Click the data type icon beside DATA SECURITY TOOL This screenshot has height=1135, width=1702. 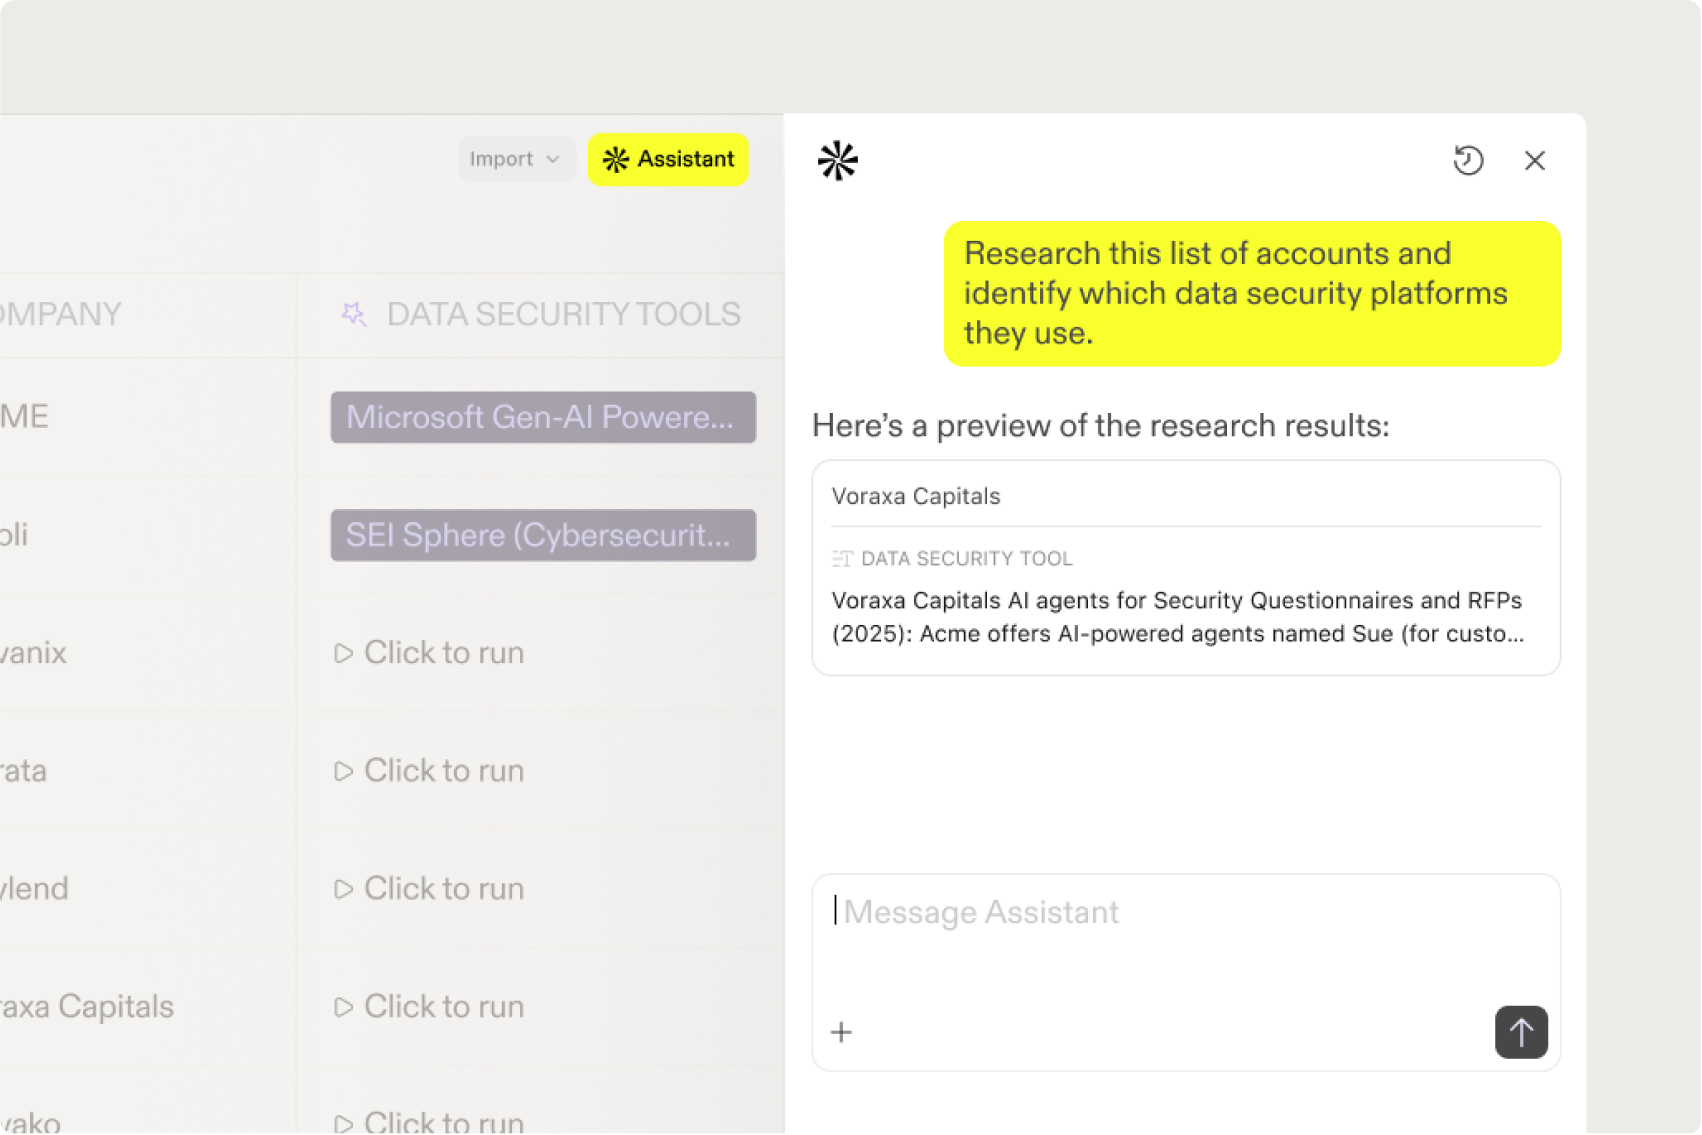842,559
